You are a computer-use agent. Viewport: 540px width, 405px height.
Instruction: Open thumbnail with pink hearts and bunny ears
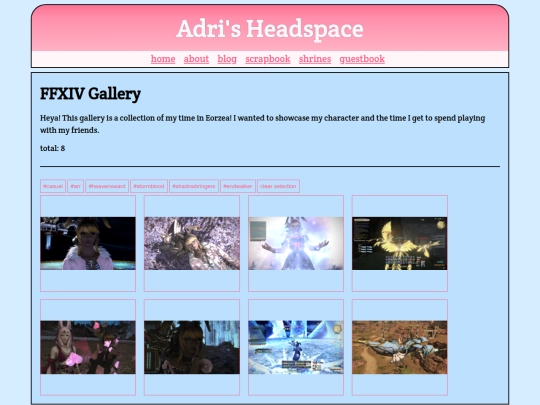click(88, 347)
